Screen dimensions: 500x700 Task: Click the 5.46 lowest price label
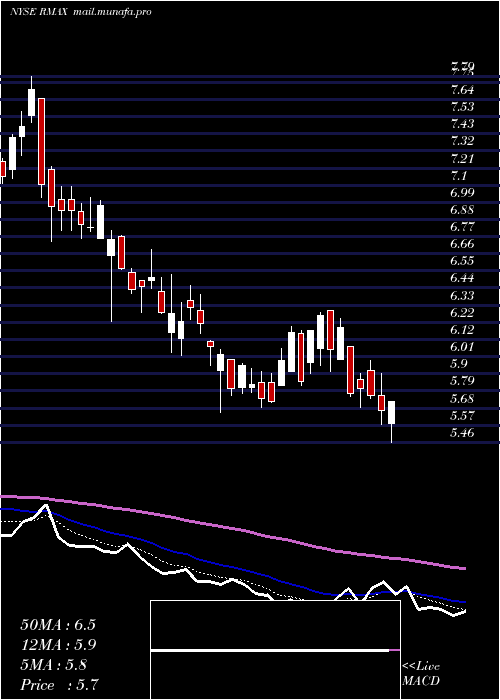click(x=462, y=433)
